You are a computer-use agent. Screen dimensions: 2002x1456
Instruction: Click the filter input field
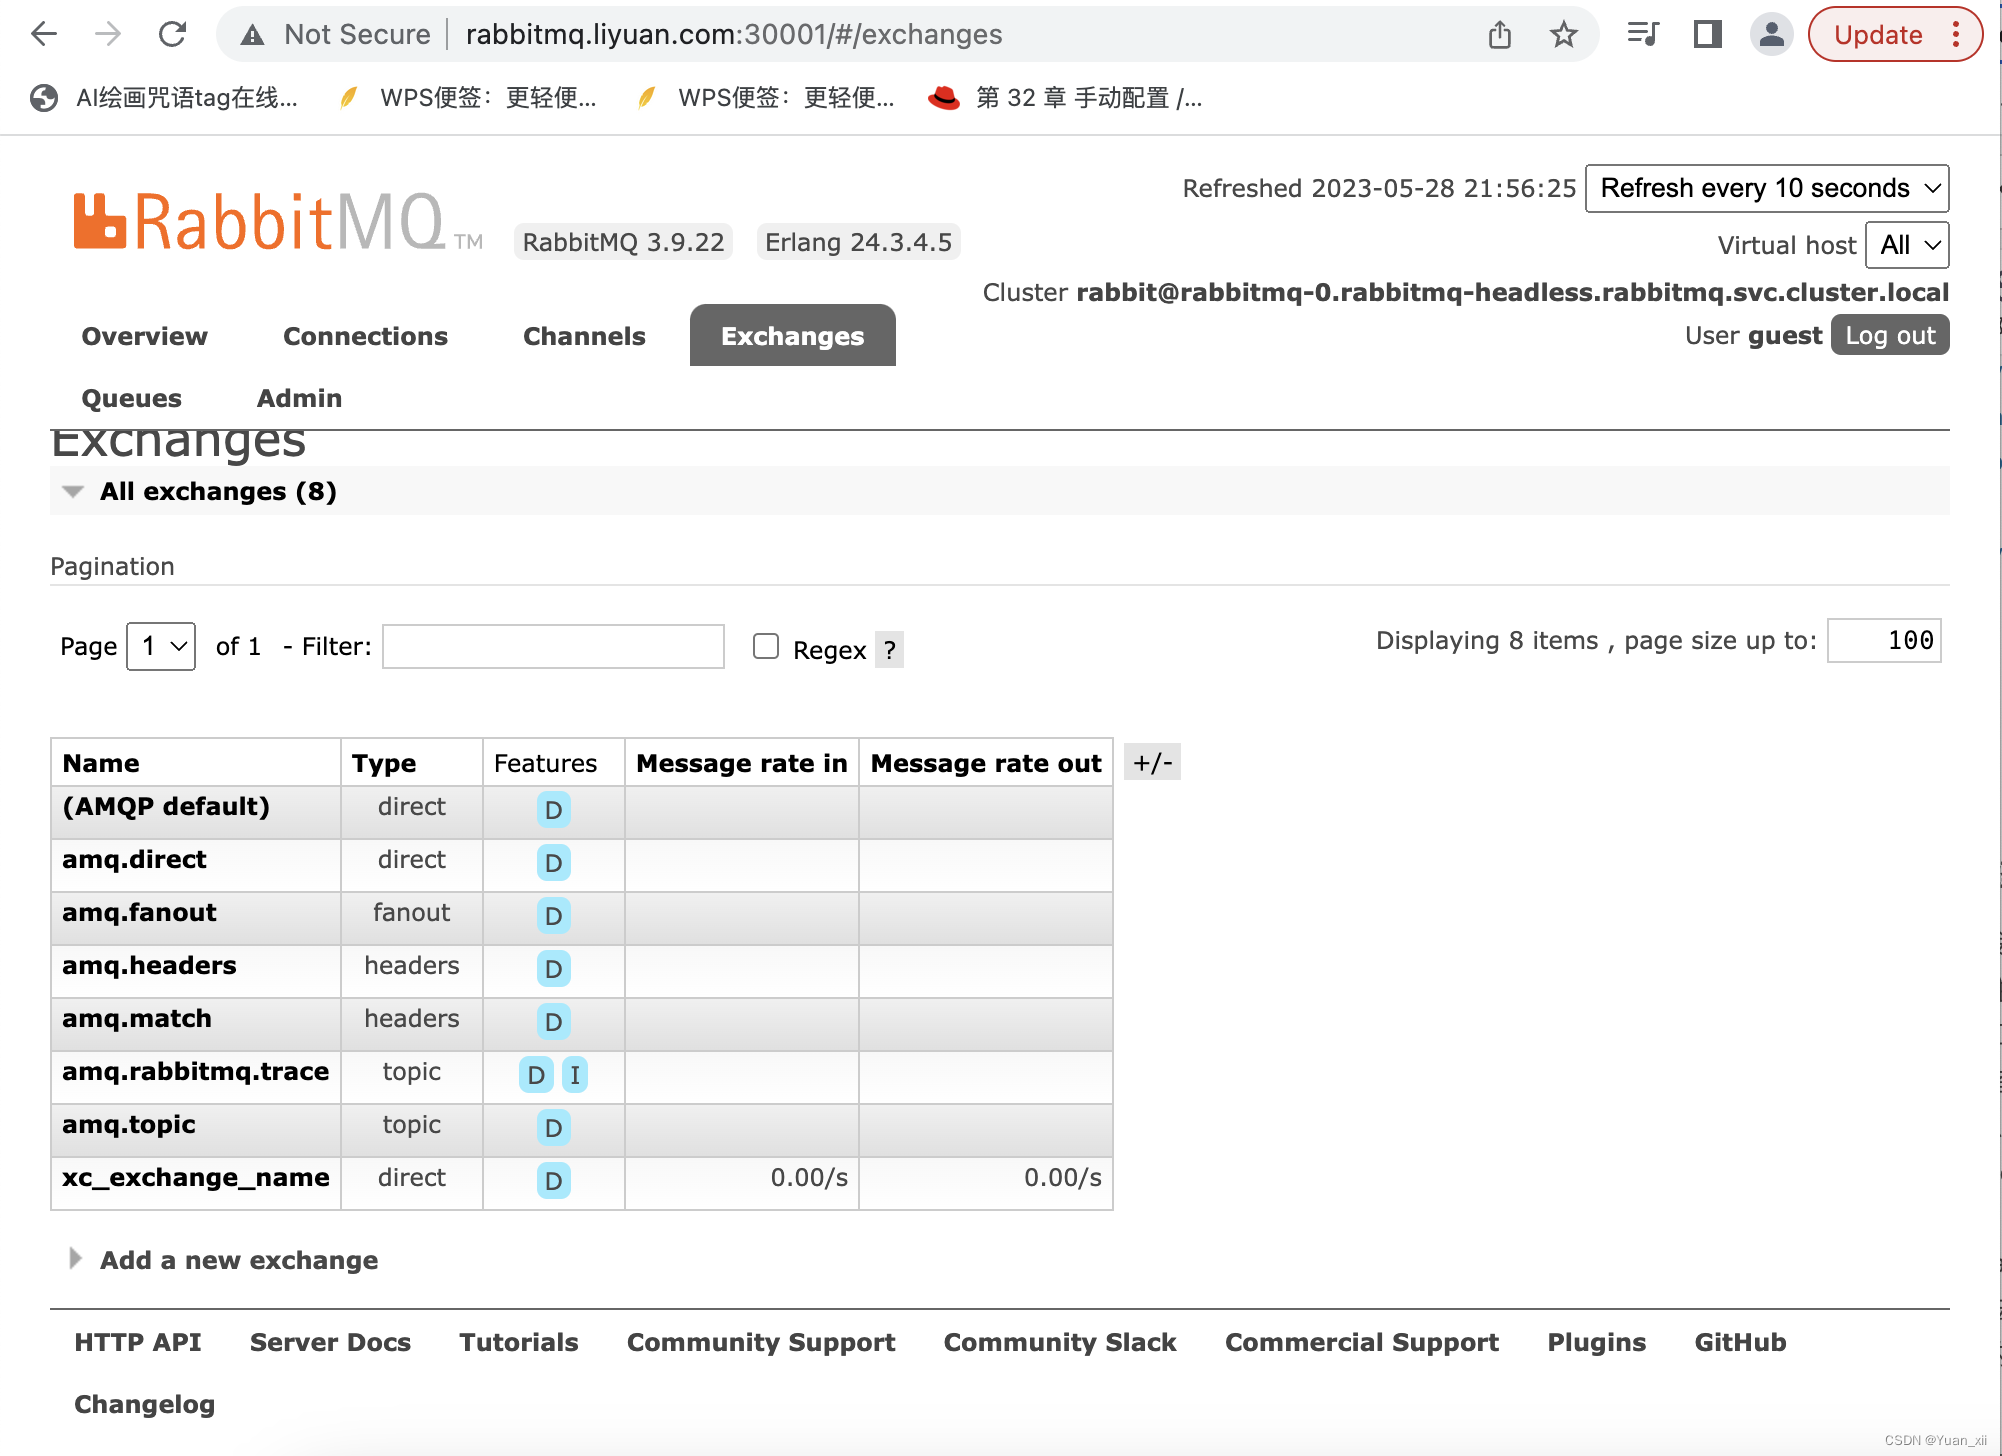pyautogui.click(x=552, y=648)
